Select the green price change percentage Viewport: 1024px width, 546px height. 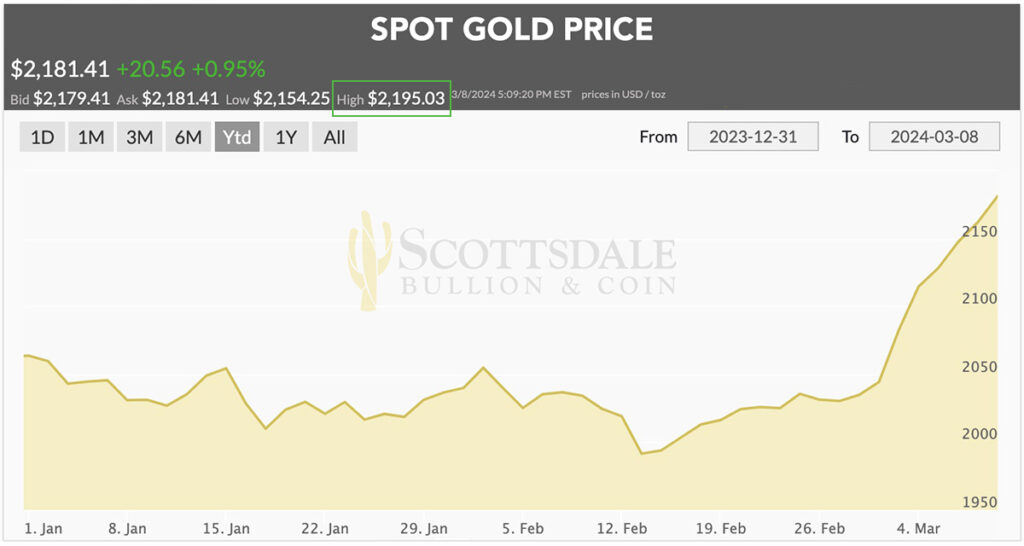point(229,69)
